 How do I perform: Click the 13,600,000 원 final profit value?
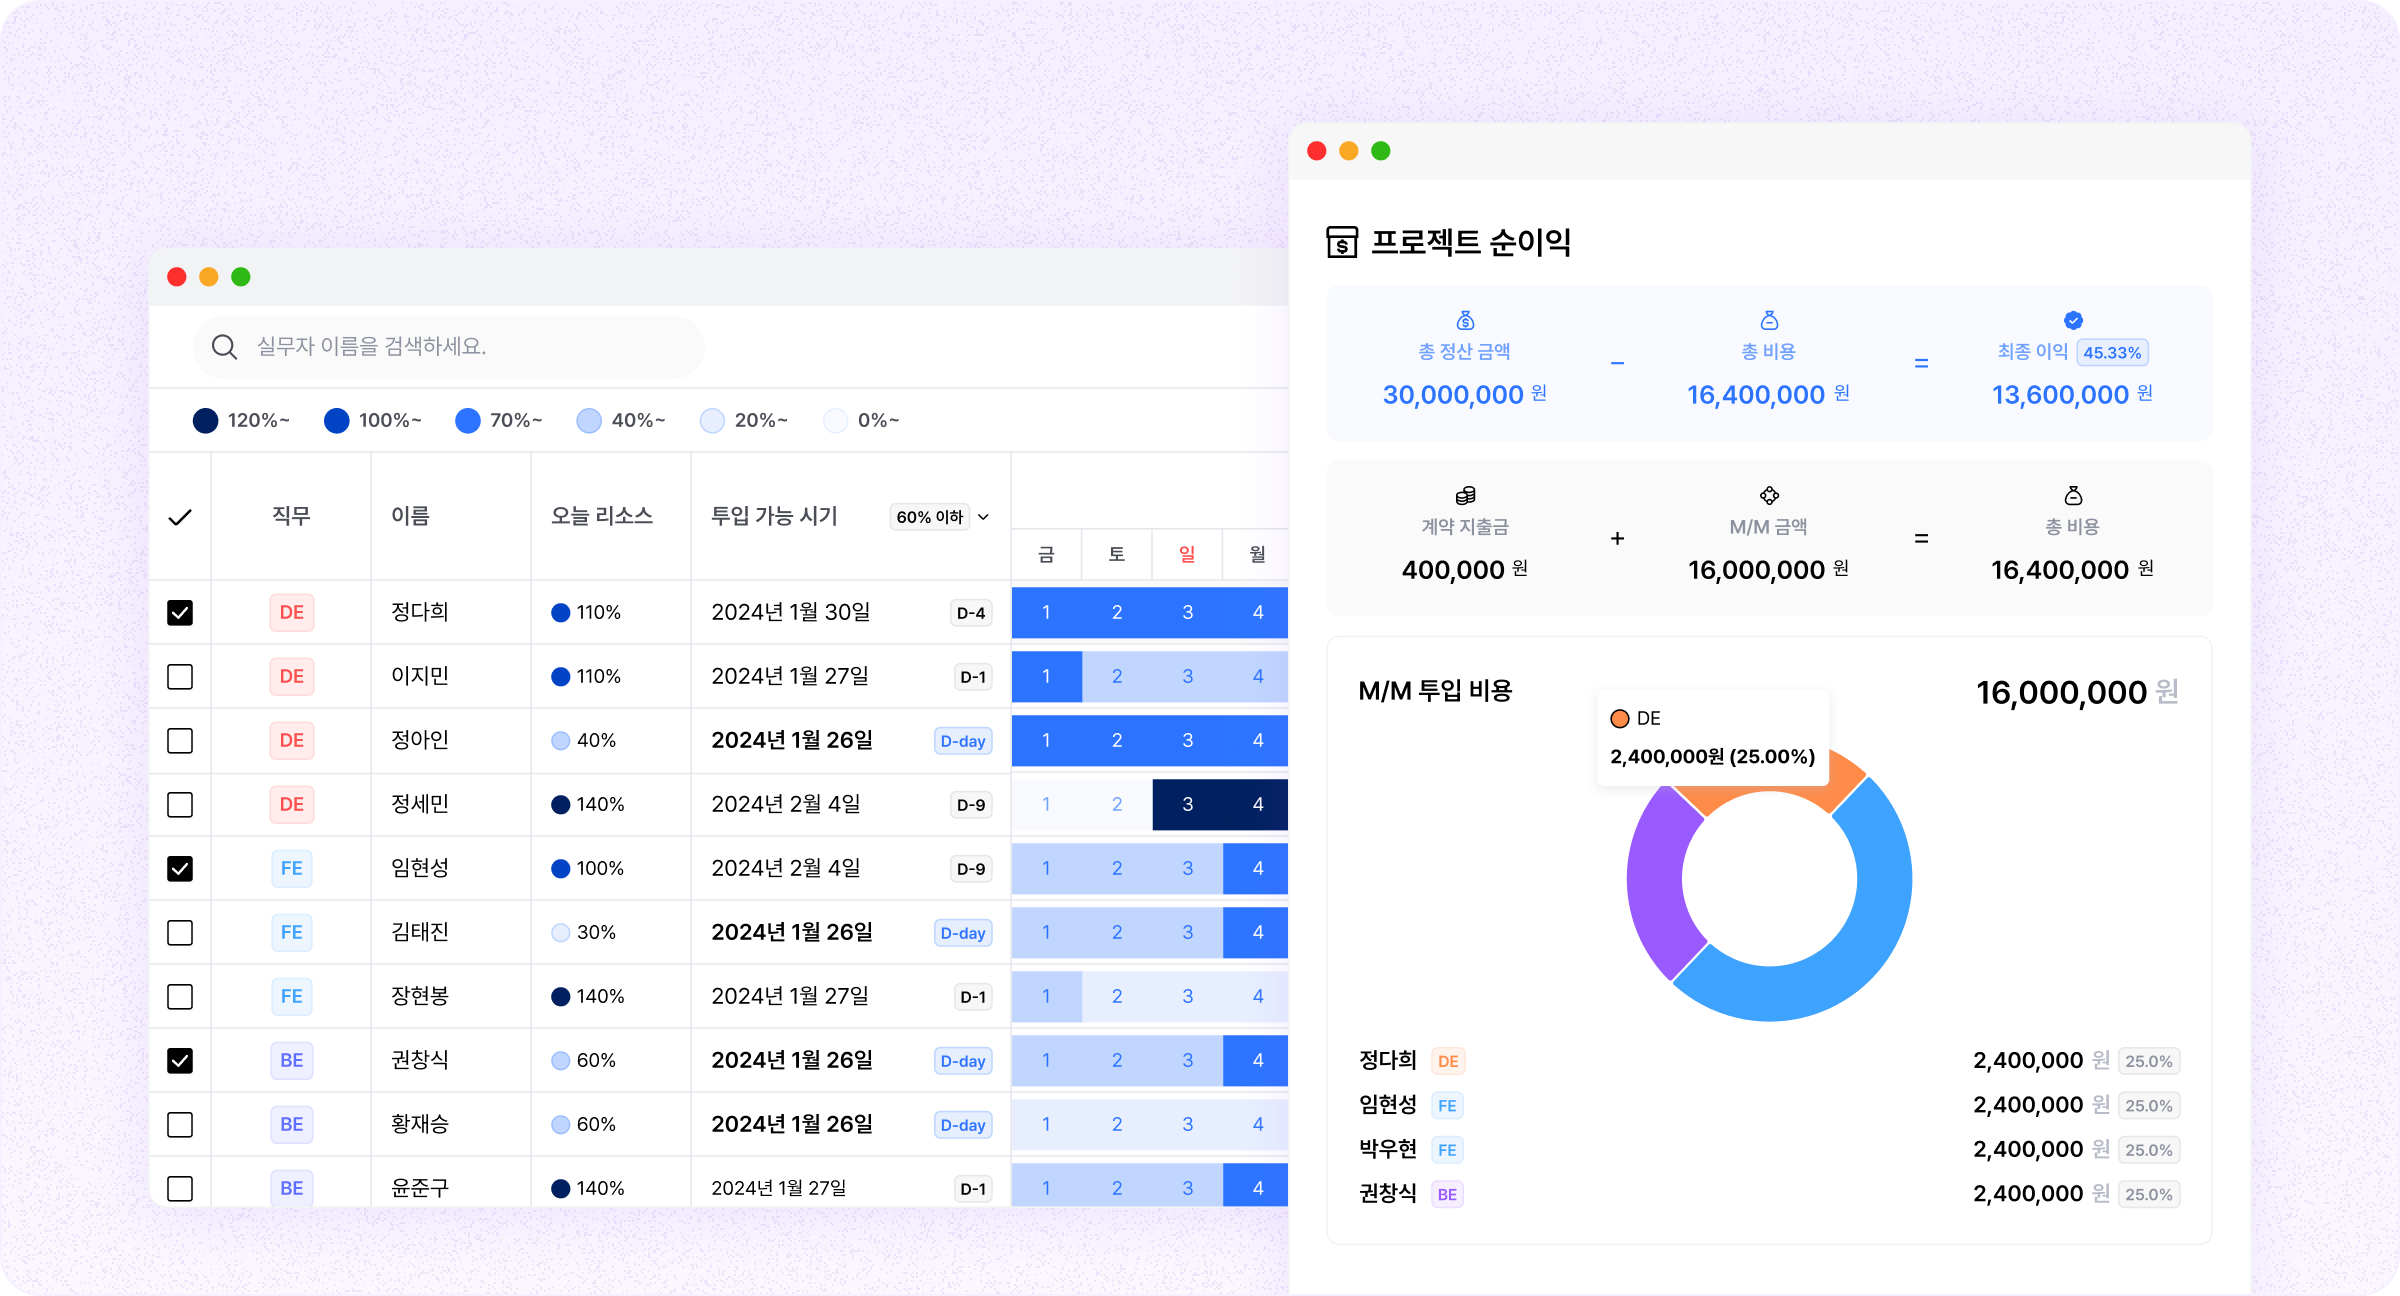click(2073, 395)
